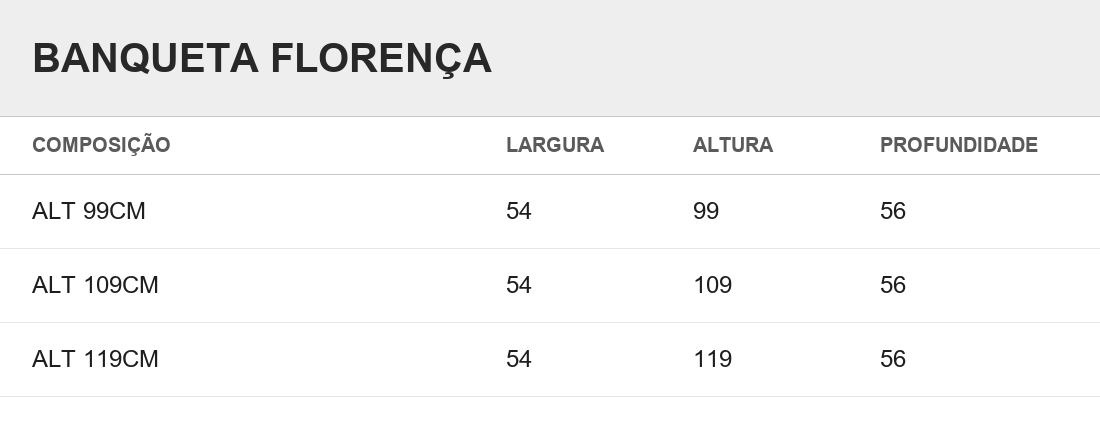Select the ALT 109CM row label
This screenshot has height=428, width=1100.
click(x=95, y=285)
